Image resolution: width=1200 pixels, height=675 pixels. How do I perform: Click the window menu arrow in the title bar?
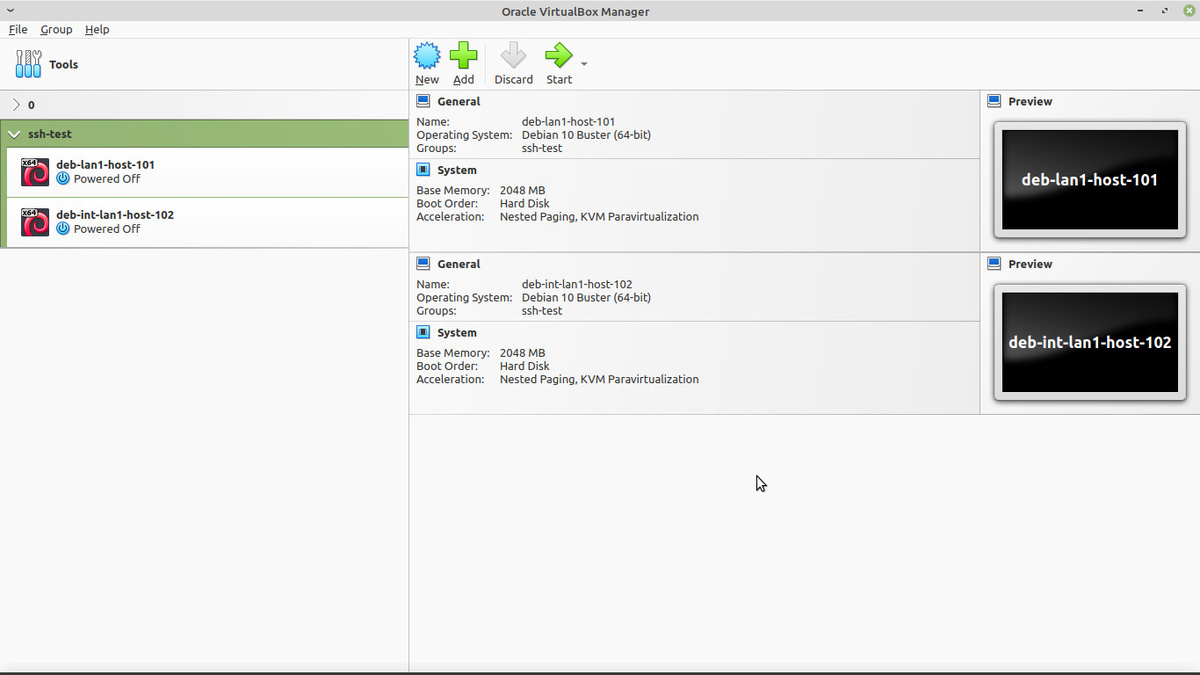pos(10,11)
